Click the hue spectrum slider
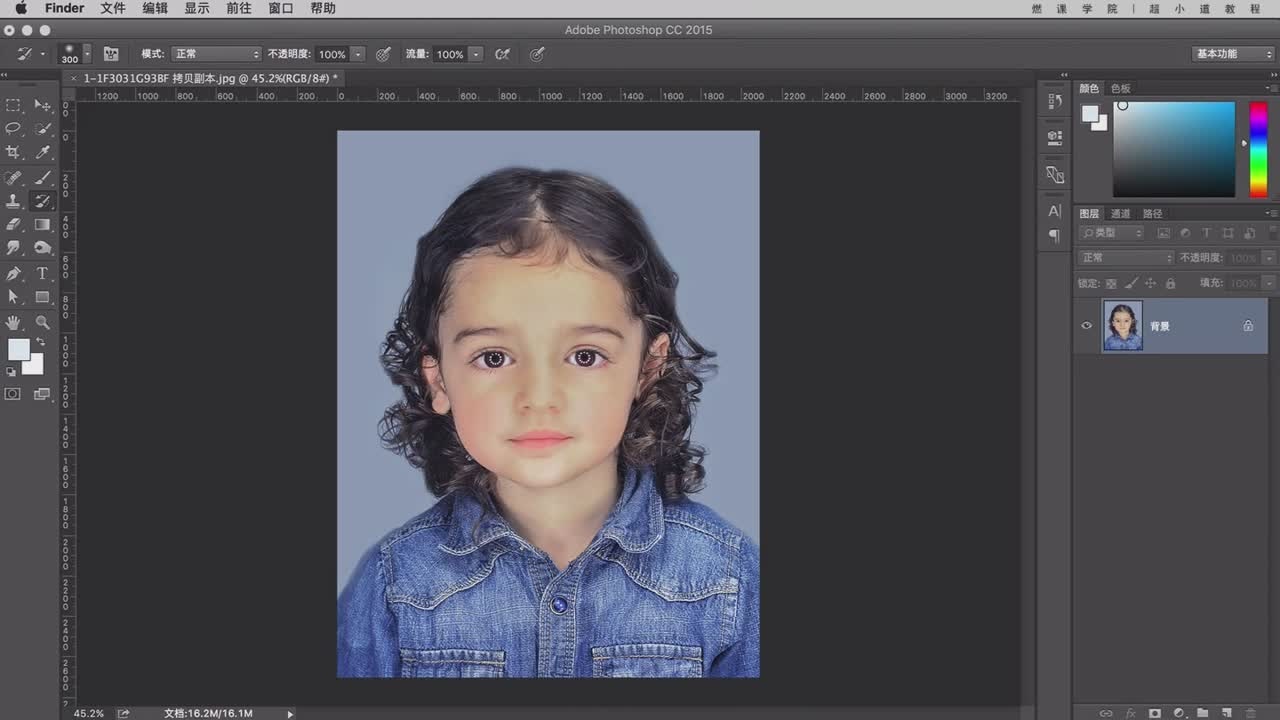 click(x=1259, y=149)
